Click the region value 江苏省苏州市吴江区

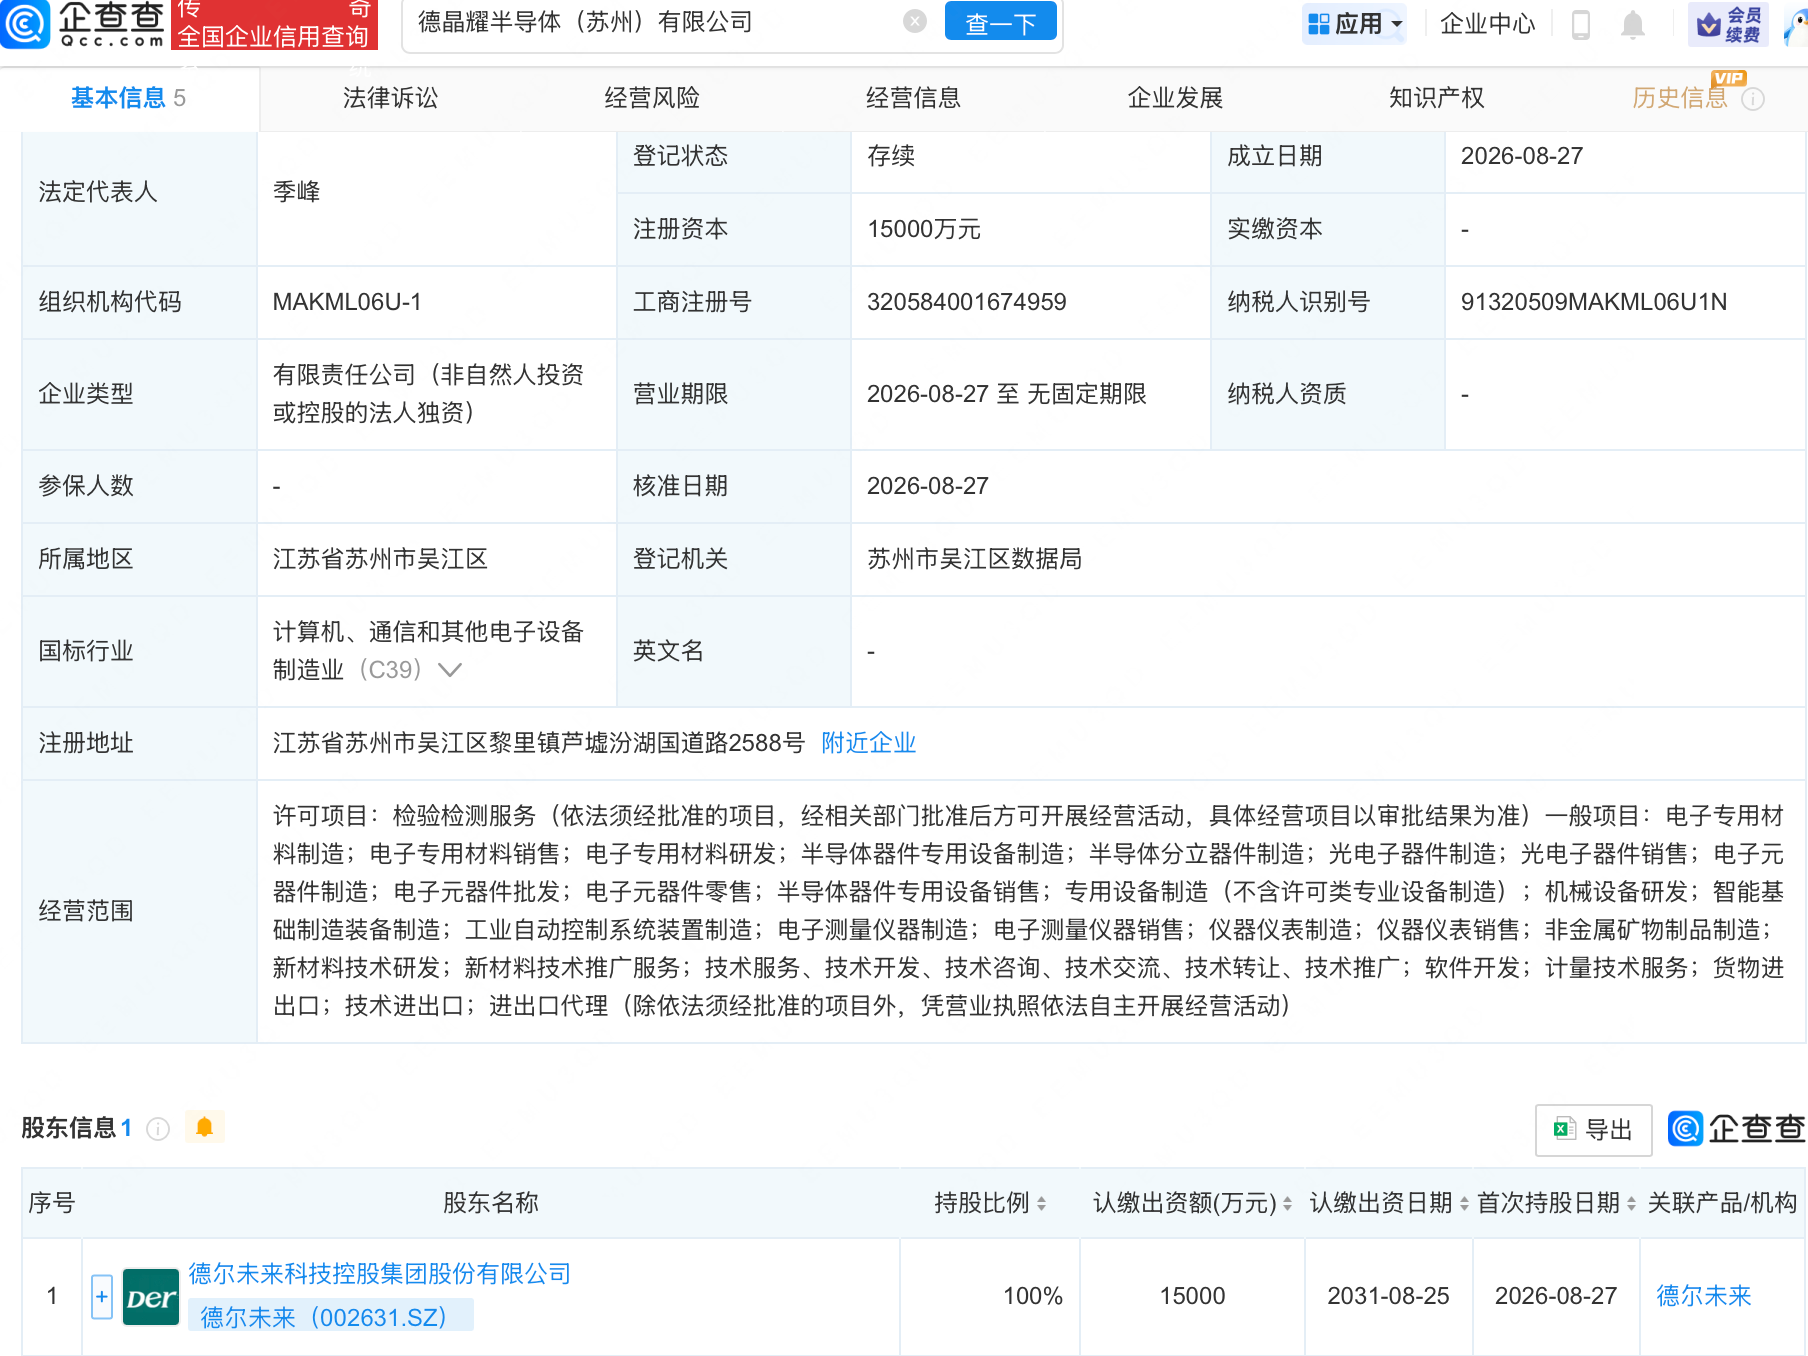click(380, 559)
